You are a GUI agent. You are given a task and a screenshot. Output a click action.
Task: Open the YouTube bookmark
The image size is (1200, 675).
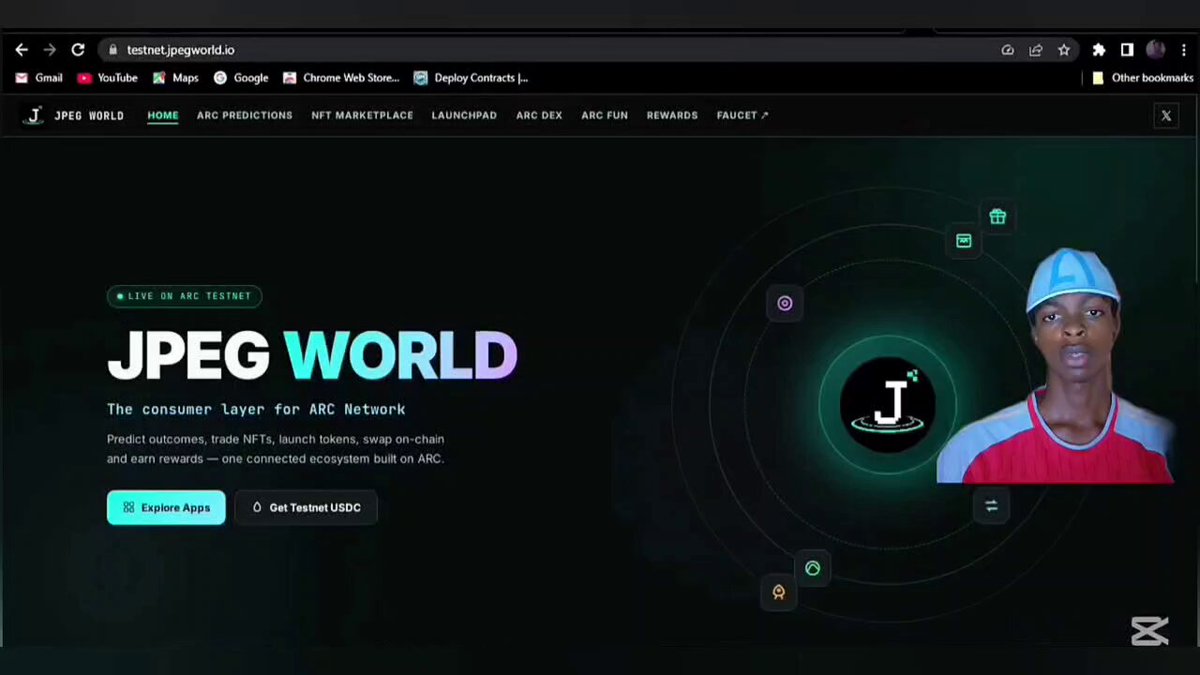click(x=107, y=78)
